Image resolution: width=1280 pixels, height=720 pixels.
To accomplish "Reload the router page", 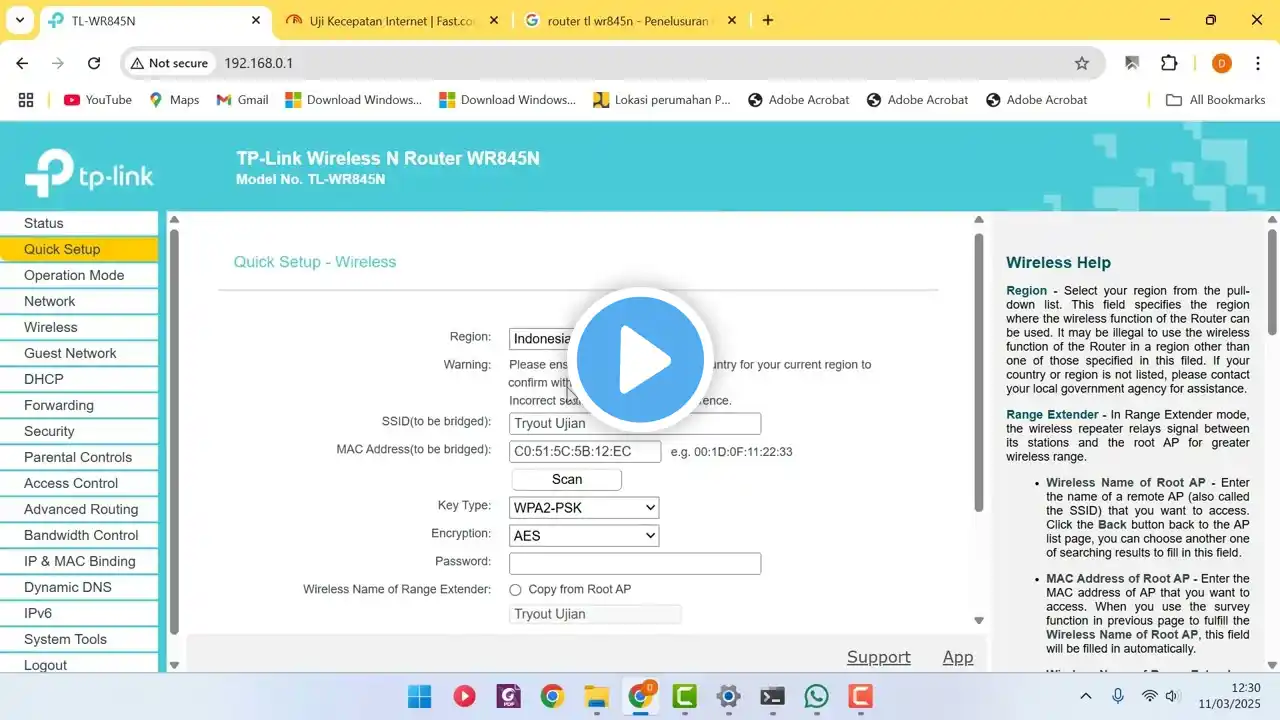I will tap(94, 63).
